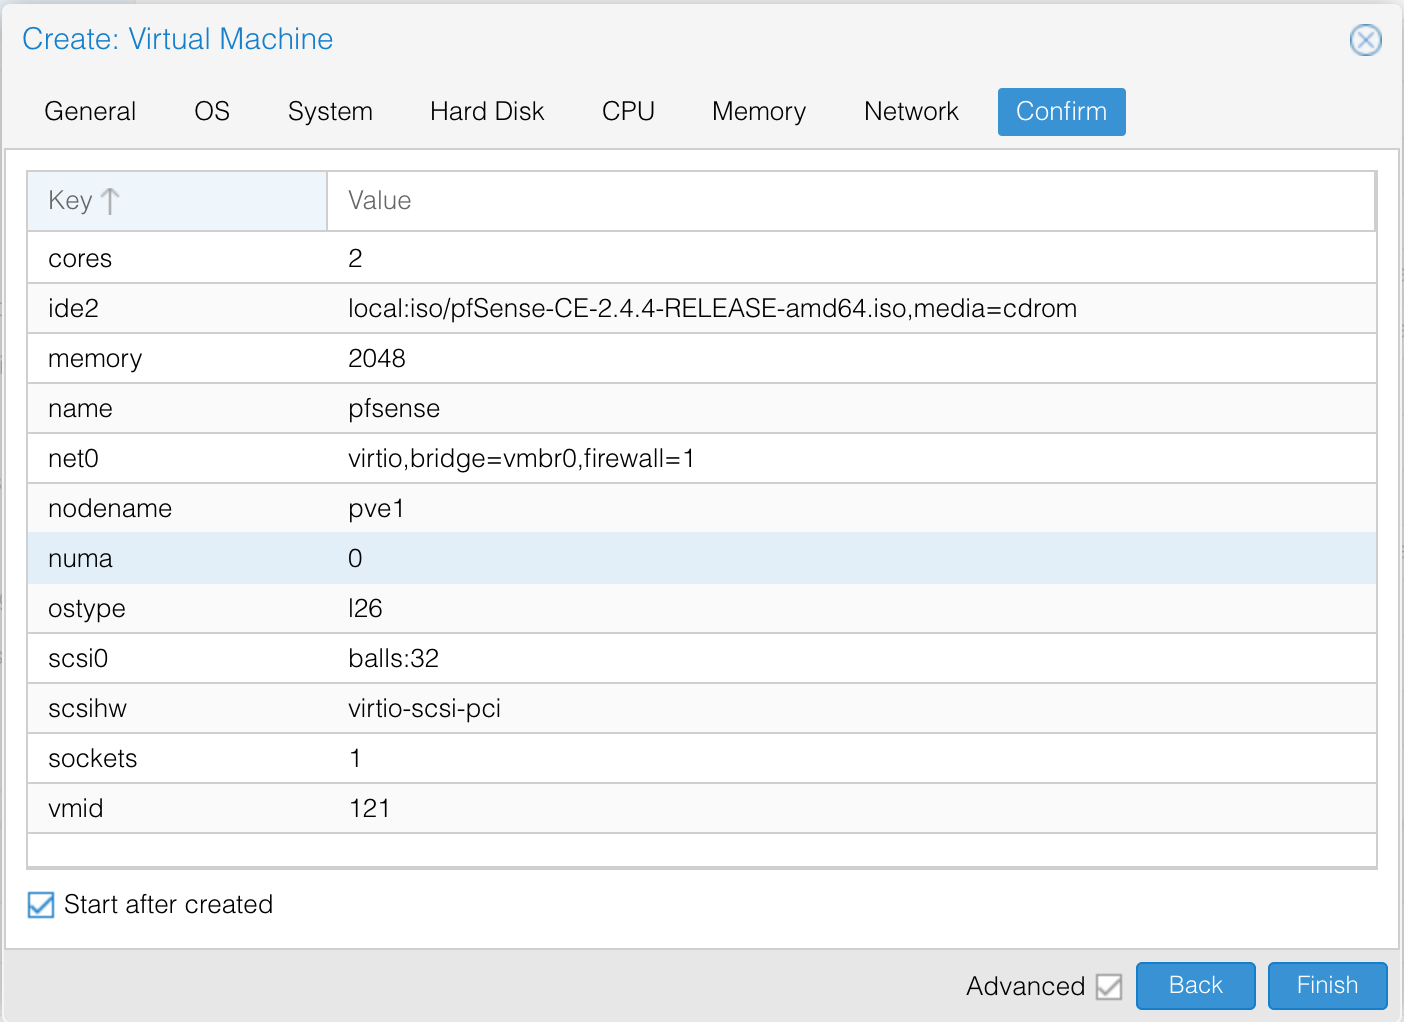Enable the Advanced checkbox
Image resolution: width=1404 pixels, height=1022 pixels.
tap(1109, 986)
